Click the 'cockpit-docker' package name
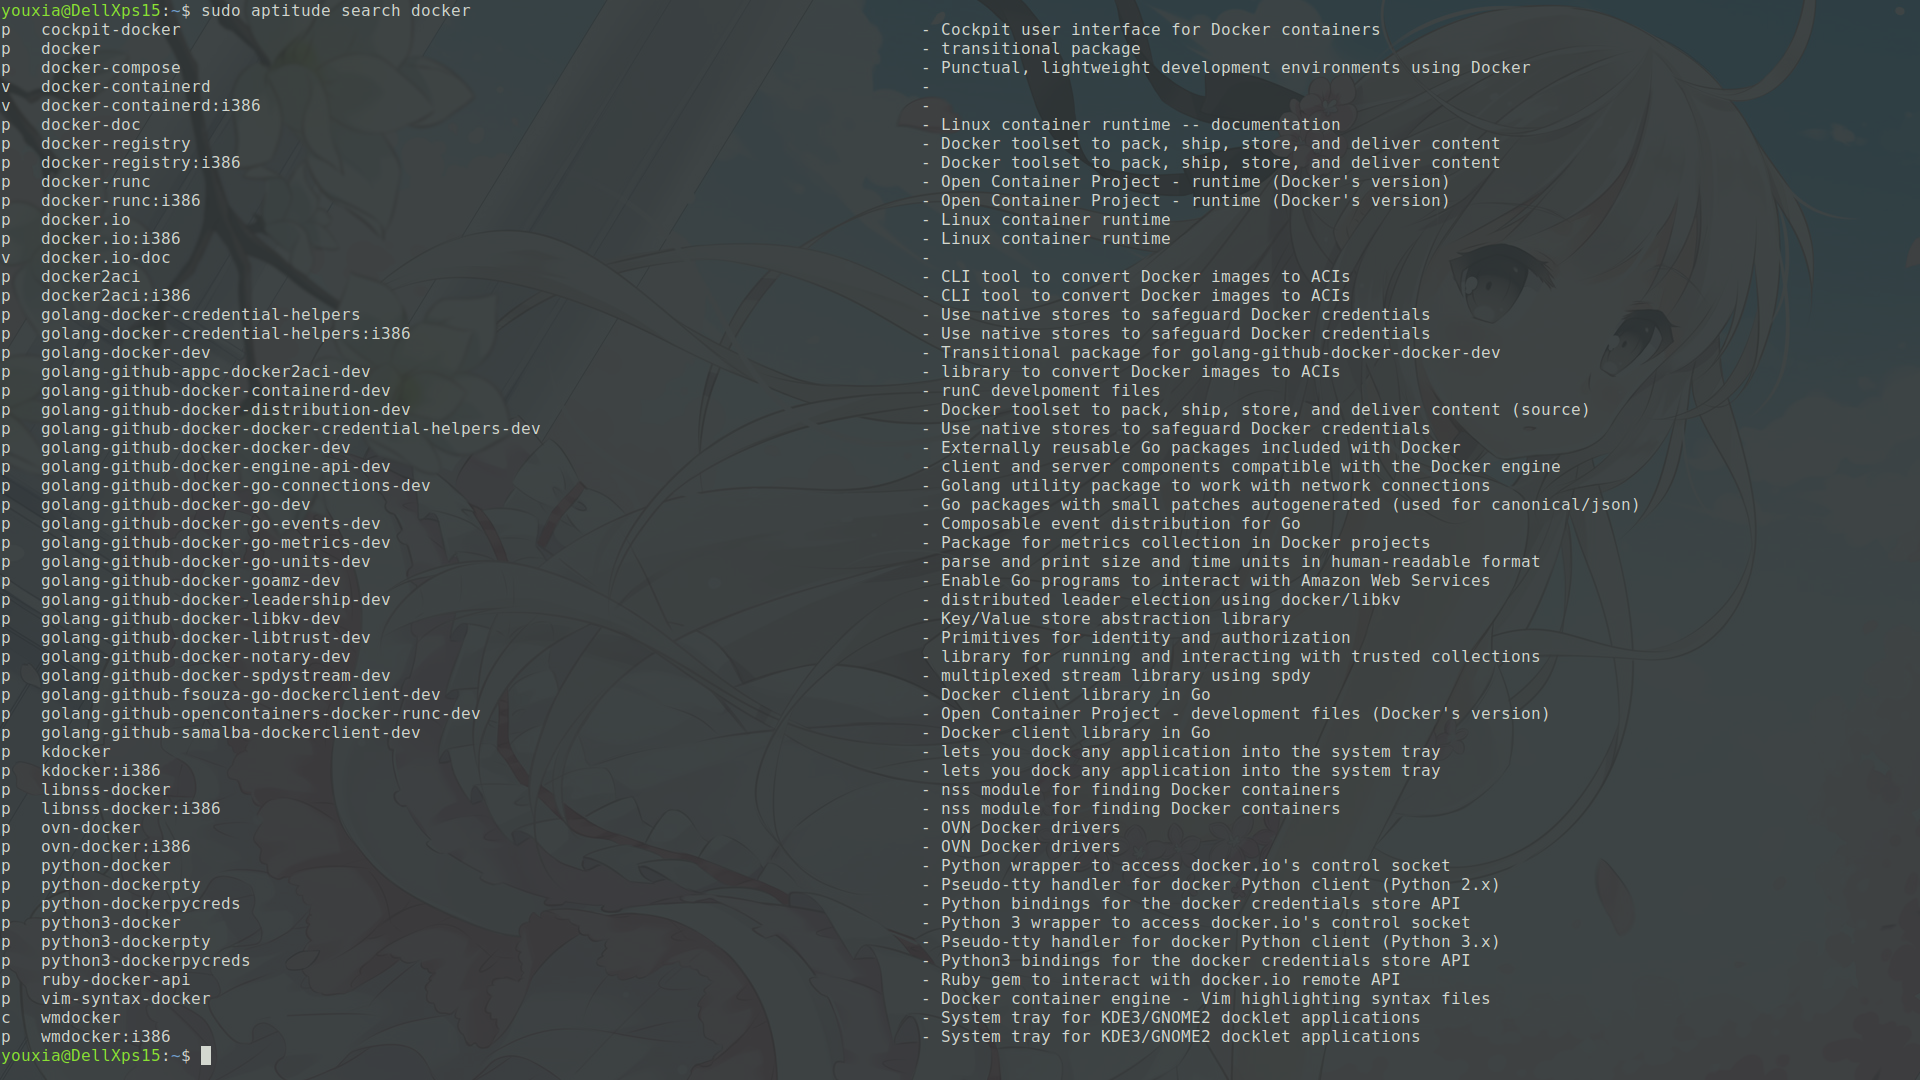Image resolution: width=1920 pixels, height=1080 pixels. click(x=111, y=29)
